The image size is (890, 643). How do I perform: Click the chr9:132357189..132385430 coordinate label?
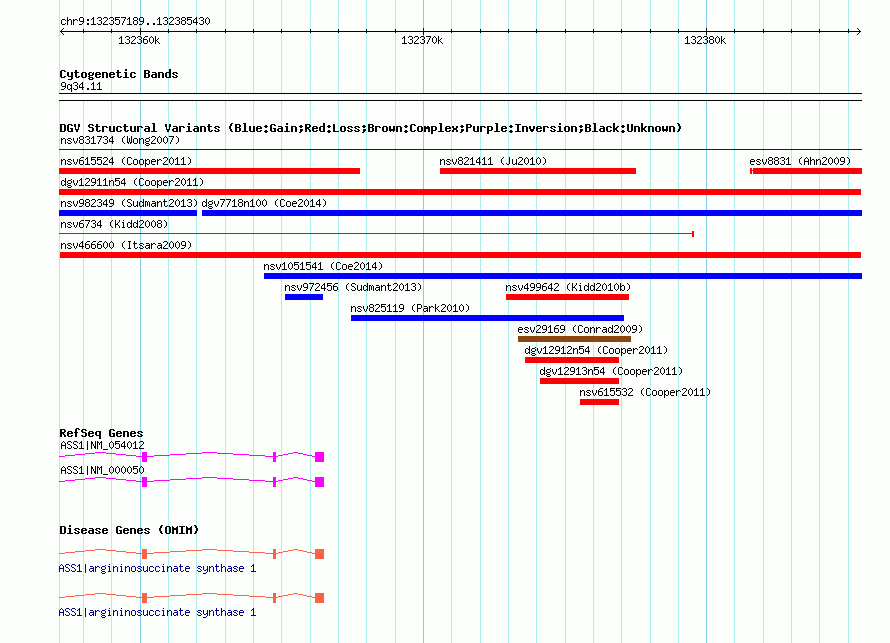[x=135, y=21]
